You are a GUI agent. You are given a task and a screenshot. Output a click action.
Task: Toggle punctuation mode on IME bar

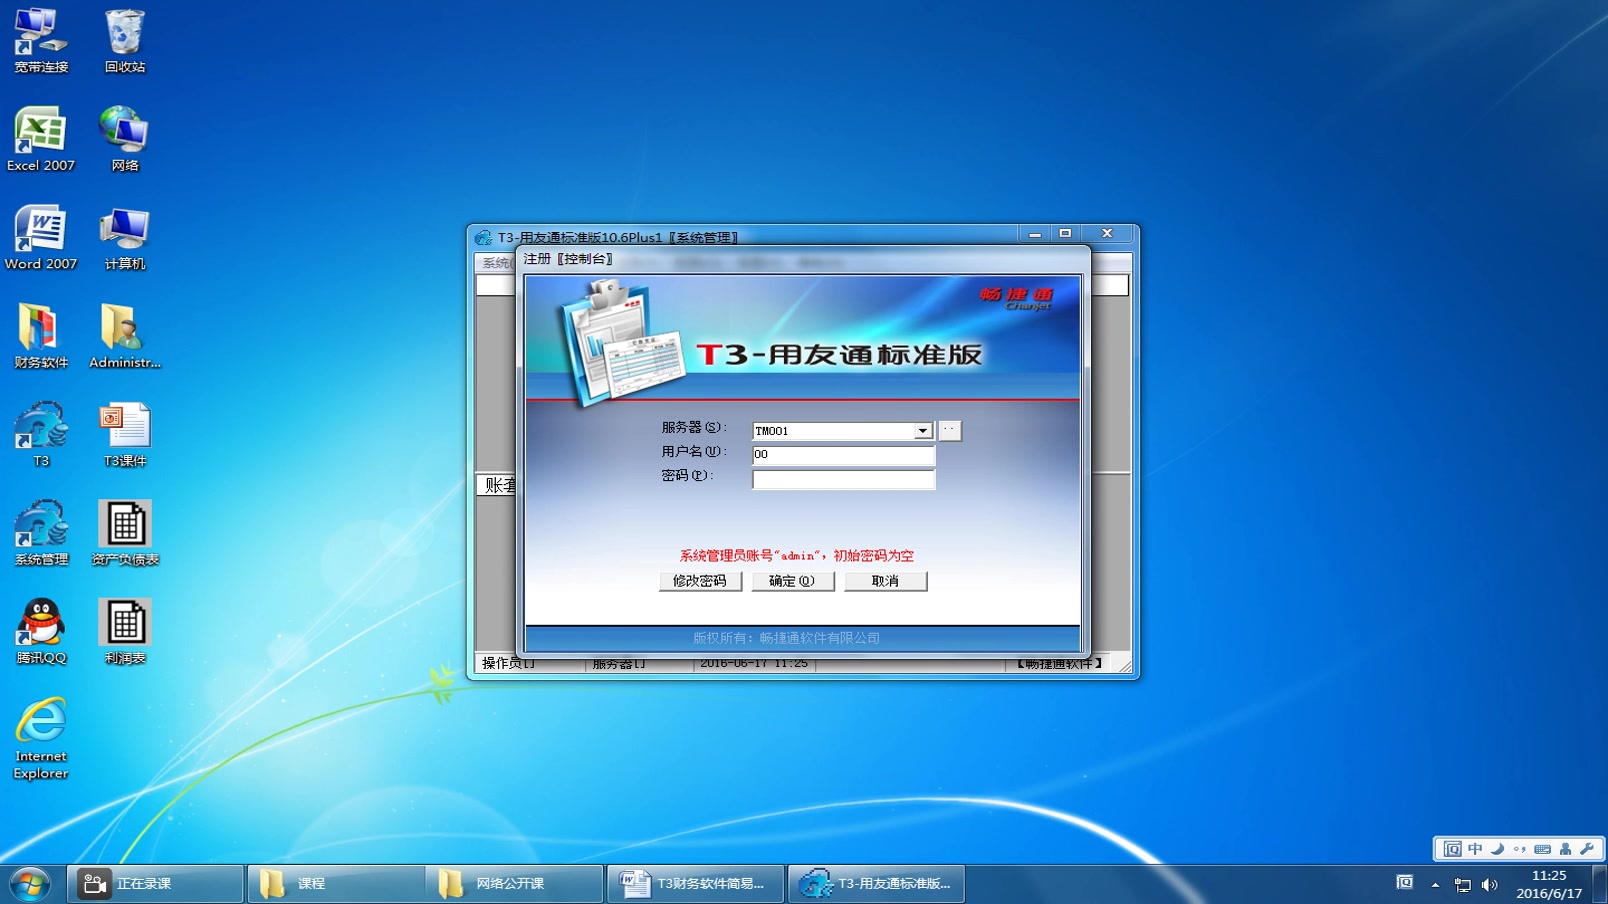[1520, 849]
